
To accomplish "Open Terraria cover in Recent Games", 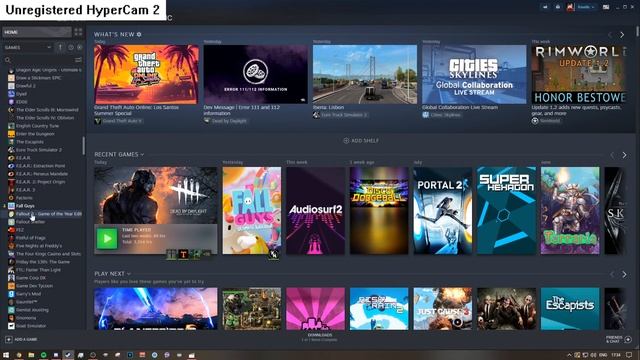I will 570,210.
